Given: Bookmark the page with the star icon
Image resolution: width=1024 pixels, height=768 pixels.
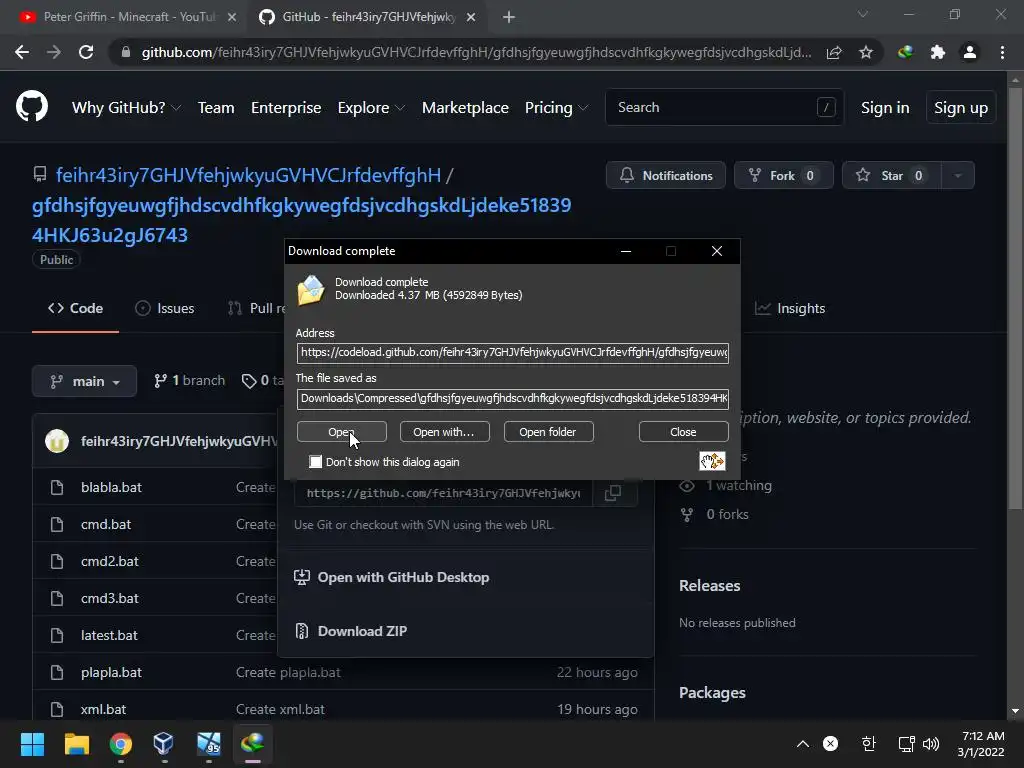Looking at the screenshot, I should (x=866, y=52).
